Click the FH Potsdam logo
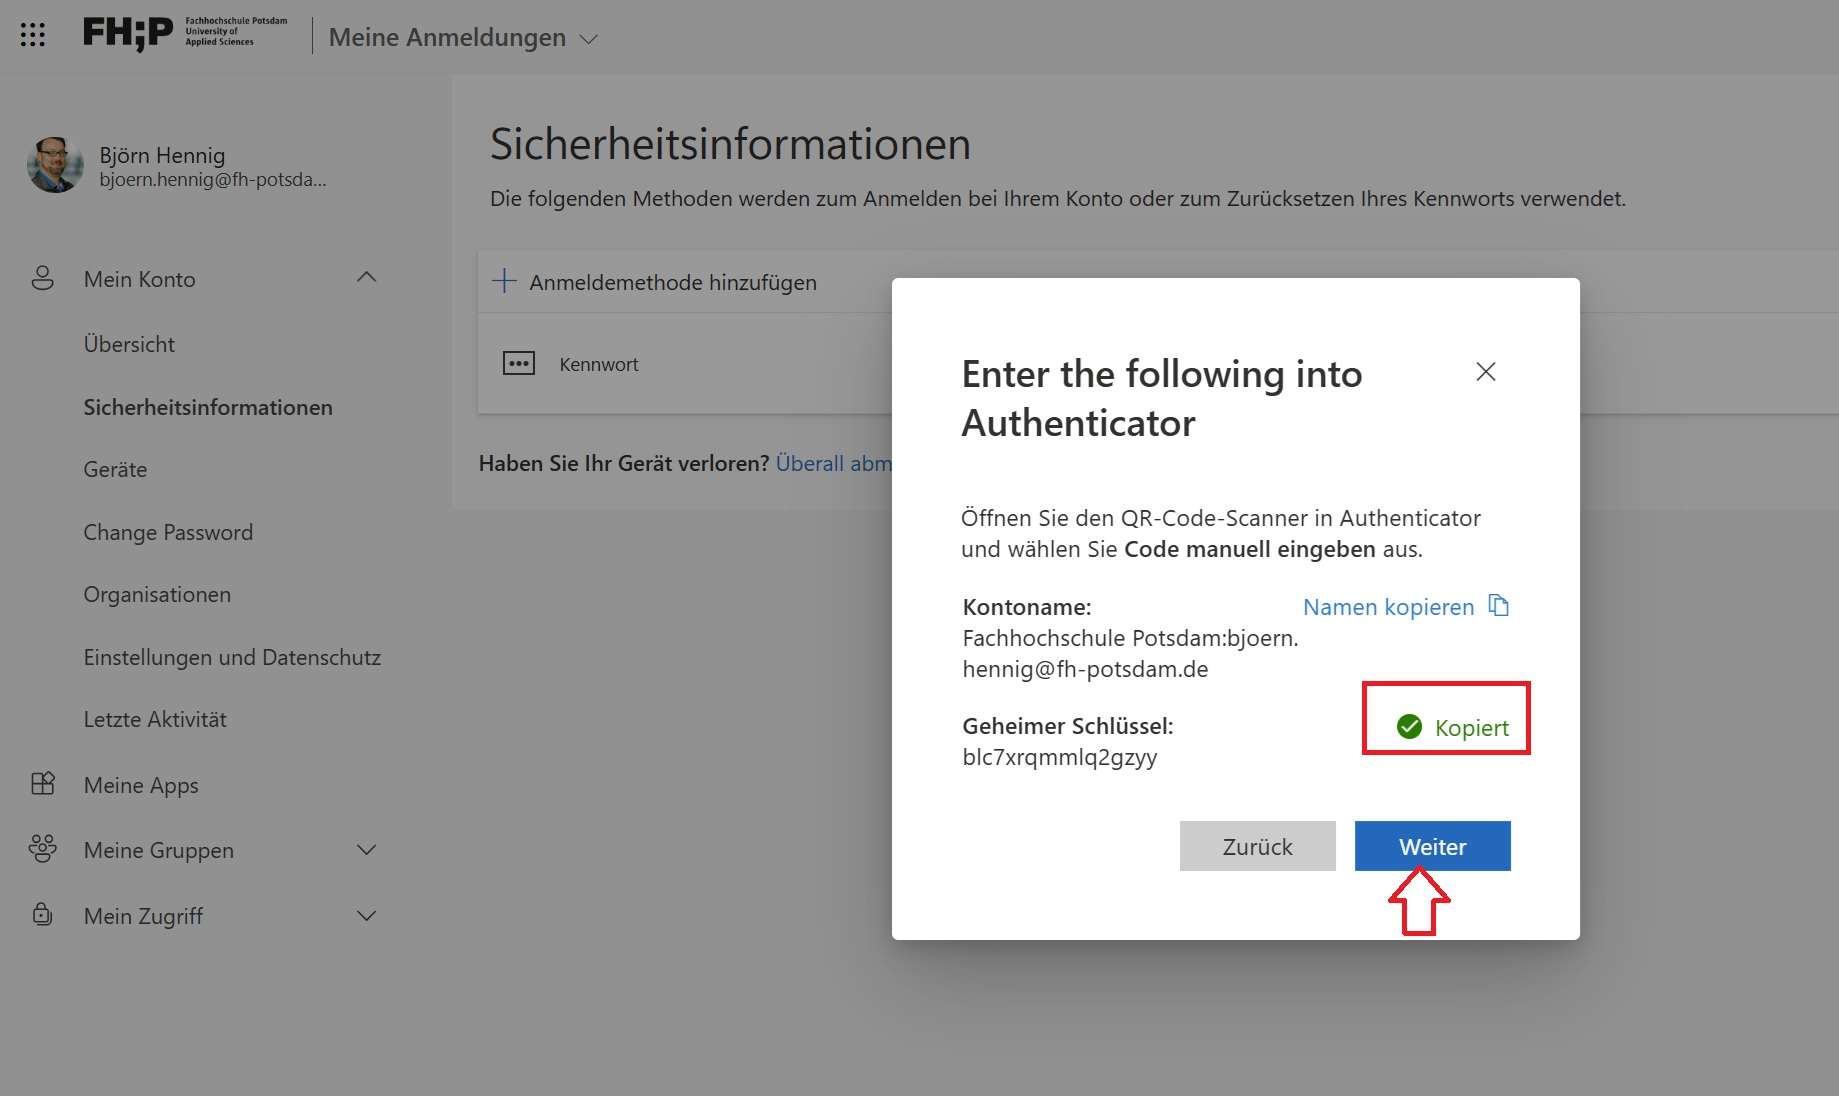 point(185,33)
